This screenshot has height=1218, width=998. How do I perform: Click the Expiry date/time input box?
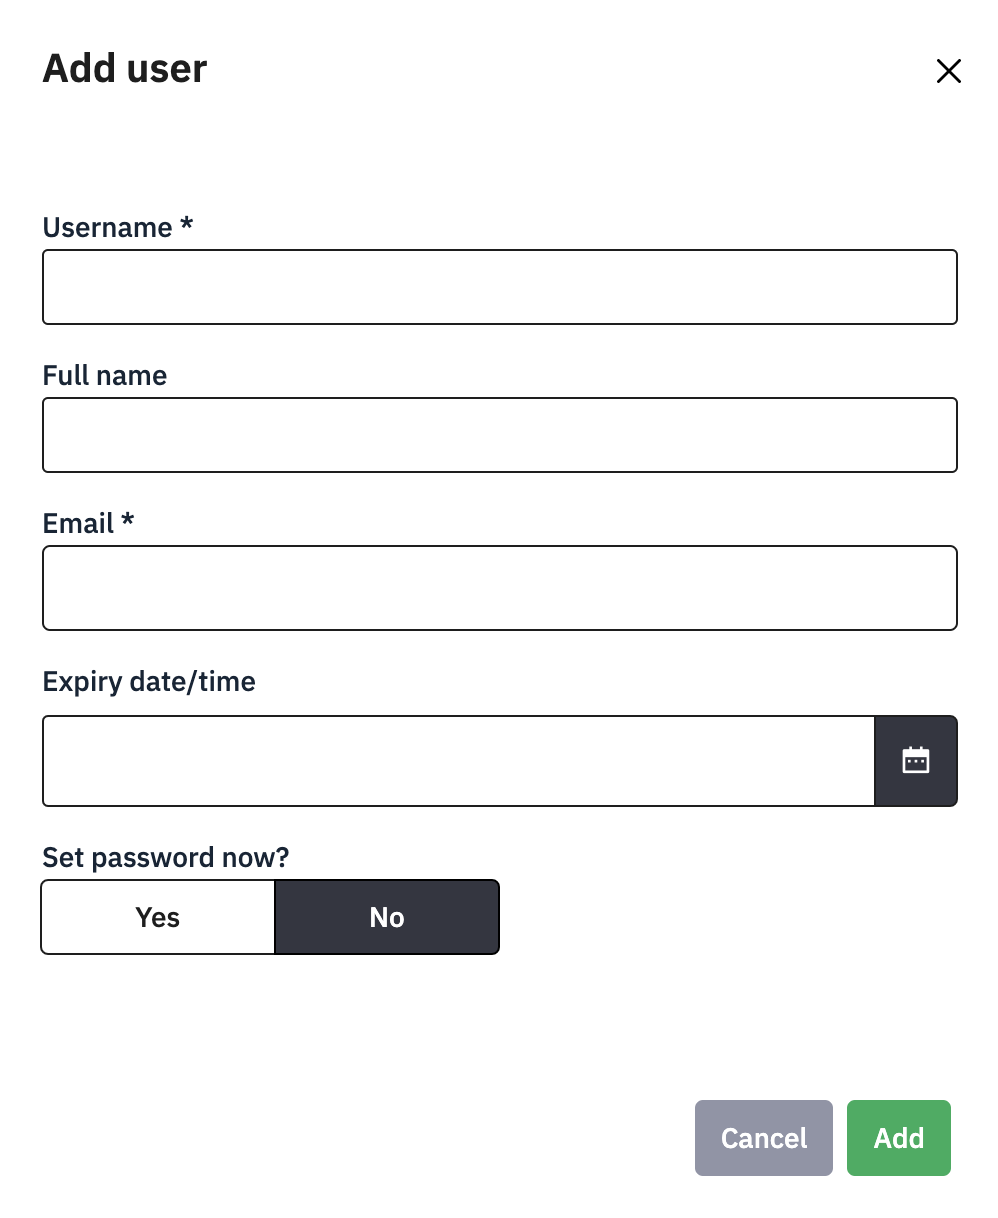pyautogui.click(x=458, y=761)
